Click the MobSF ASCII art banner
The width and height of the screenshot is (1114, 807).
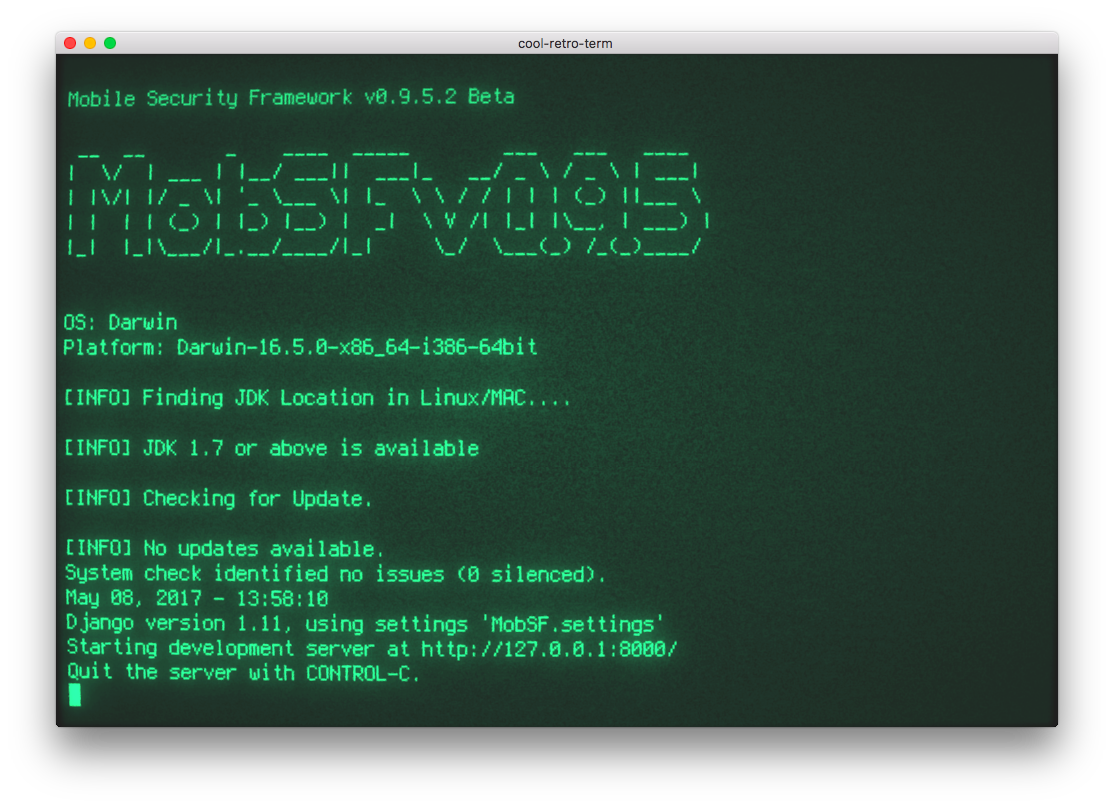[x=389, y=203]
